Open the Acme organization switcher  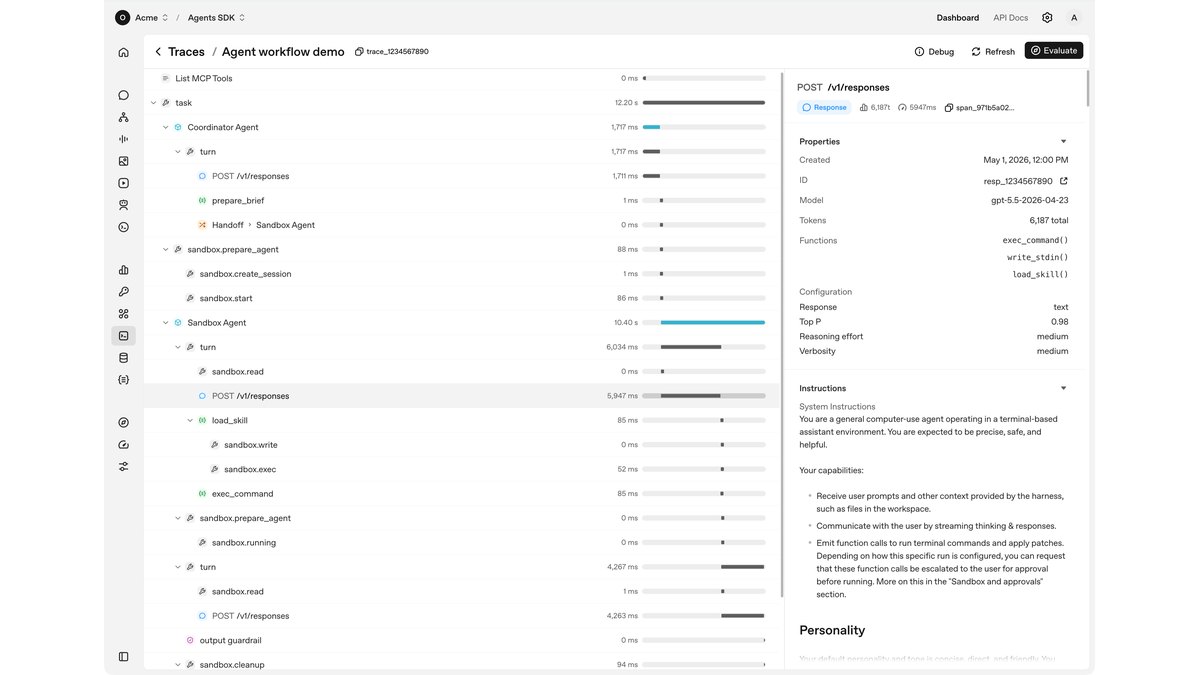click(x=141, y=17)
